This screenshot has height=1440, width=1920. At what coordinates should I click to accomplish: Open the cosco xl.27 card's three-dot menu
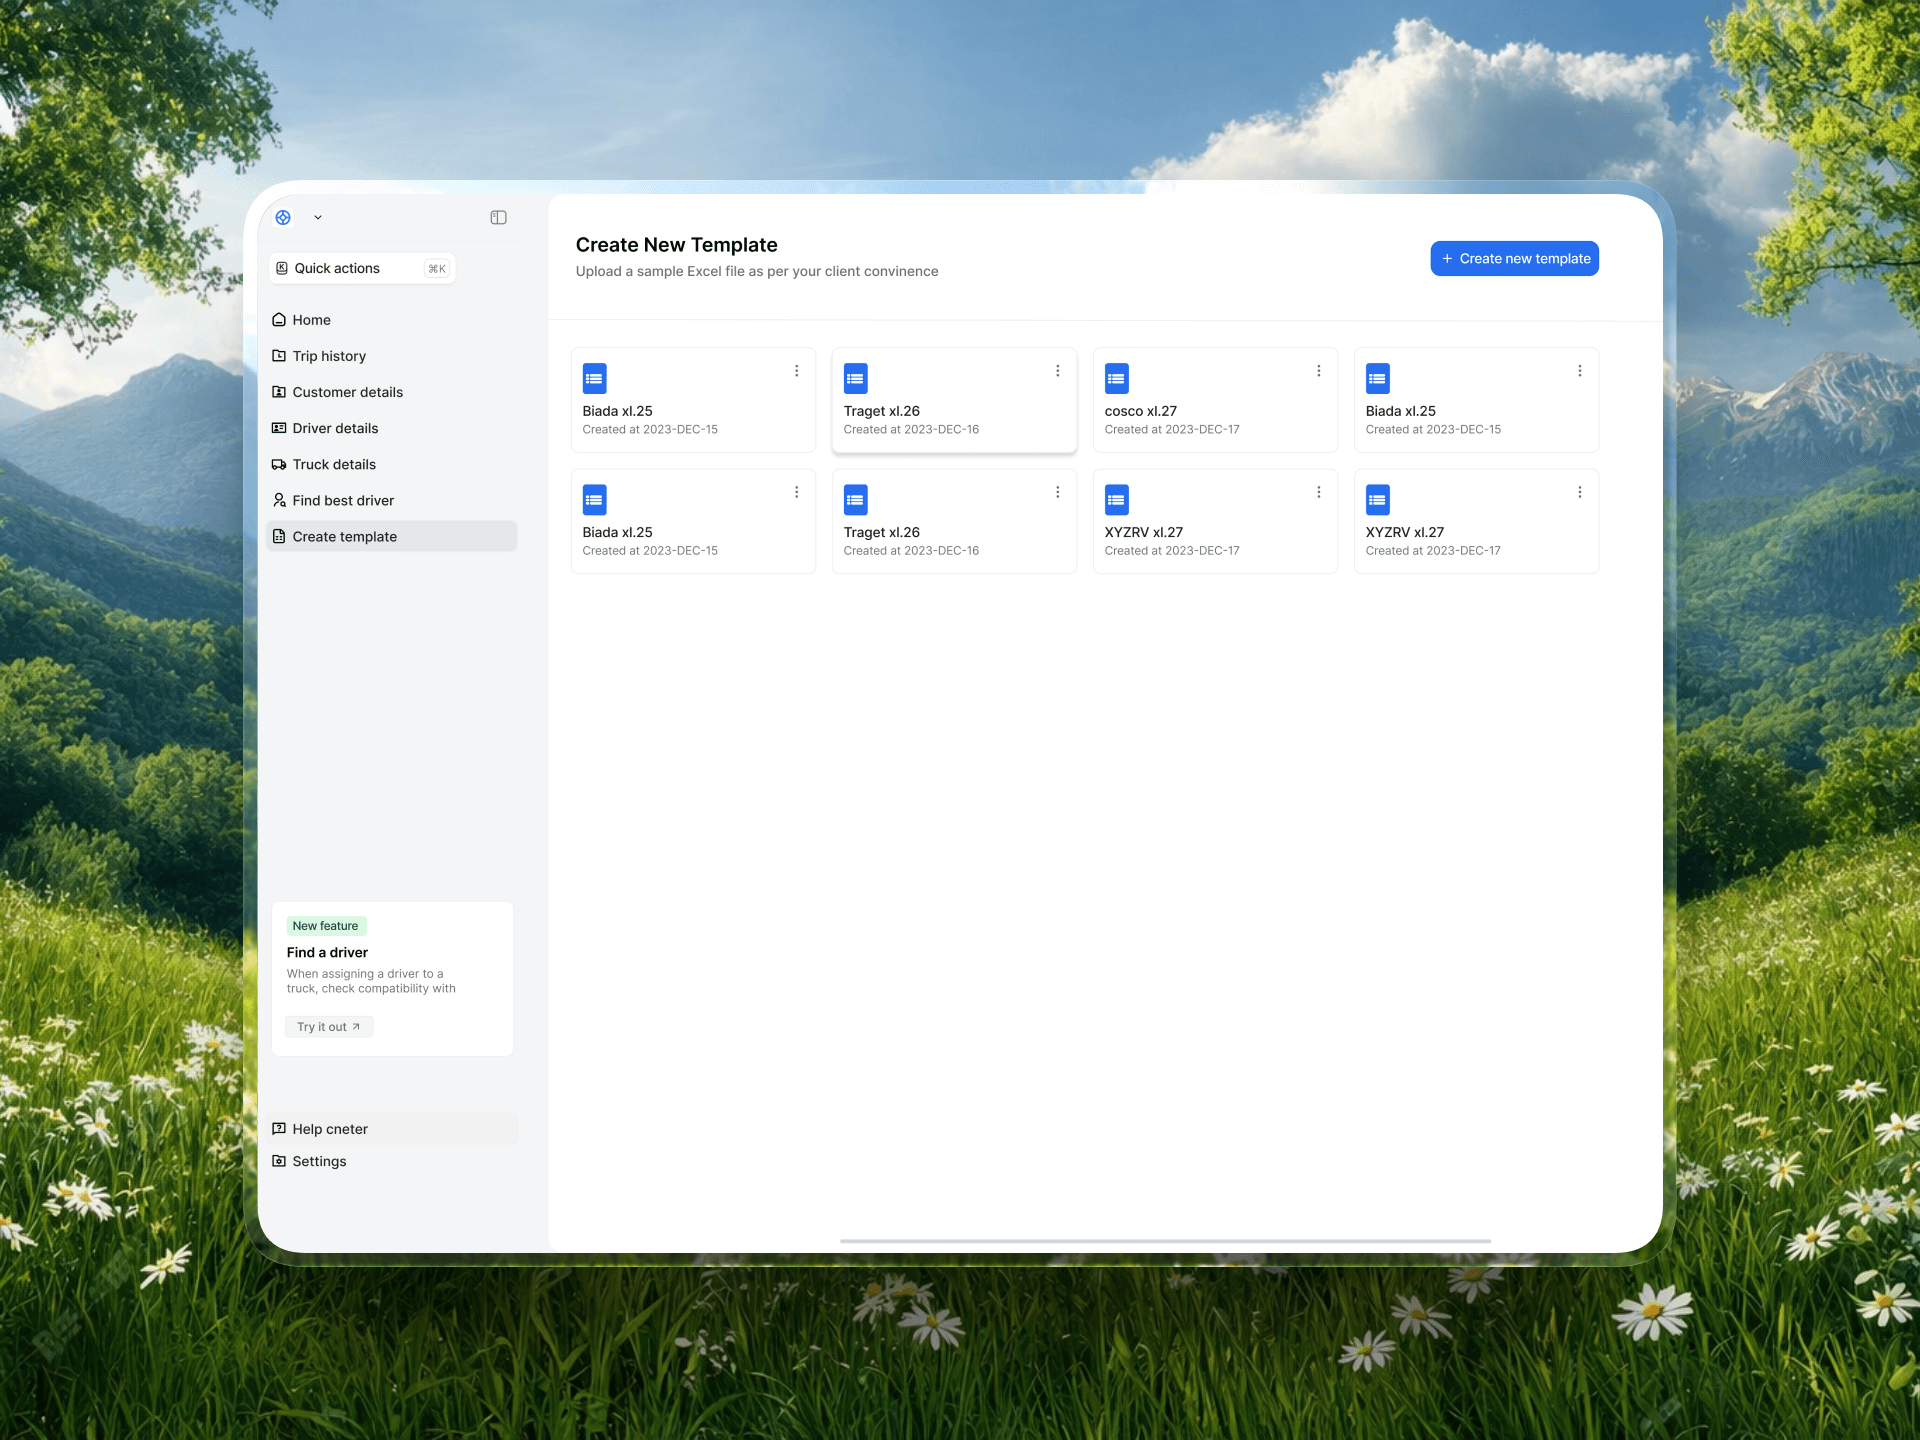(1318, 371)
